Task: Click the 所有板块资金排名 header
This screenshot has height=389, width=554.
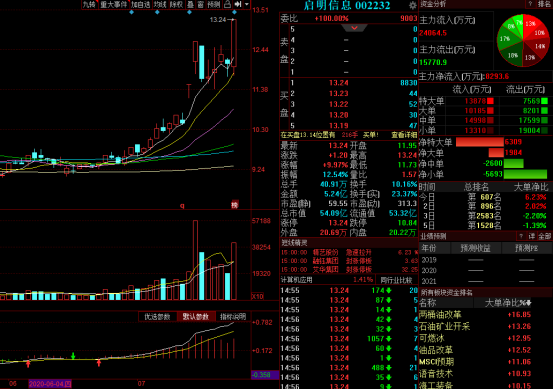Action: [x=446, y=293]
